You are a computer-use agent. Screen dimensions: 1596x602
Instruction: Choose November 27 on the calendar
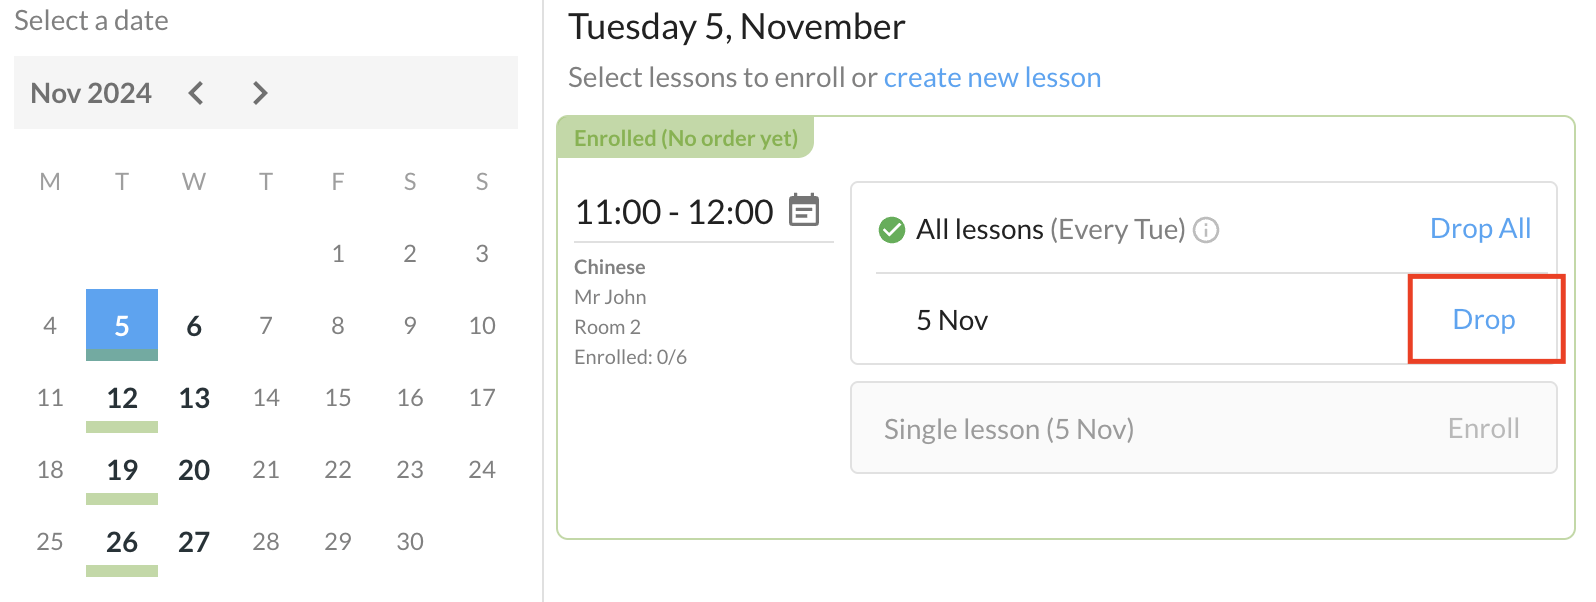(194, 542)
